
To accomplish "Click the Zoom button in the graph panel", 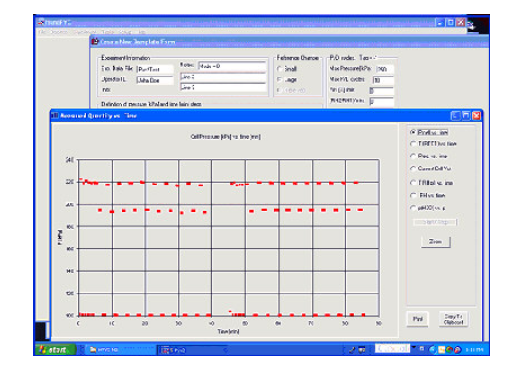I will [x=435, y=241].
